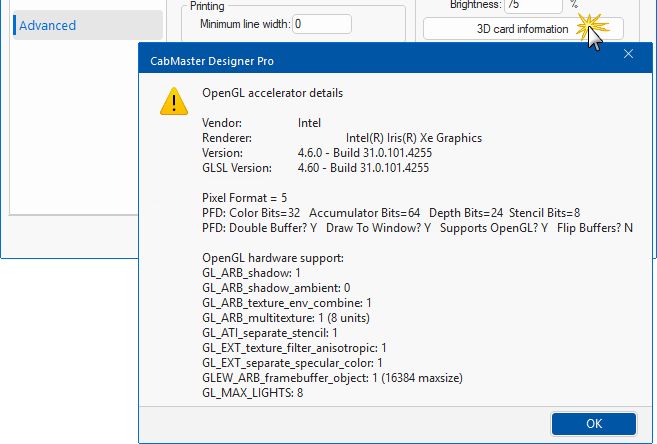Click the Brightness value field

(x=533, y=5)
